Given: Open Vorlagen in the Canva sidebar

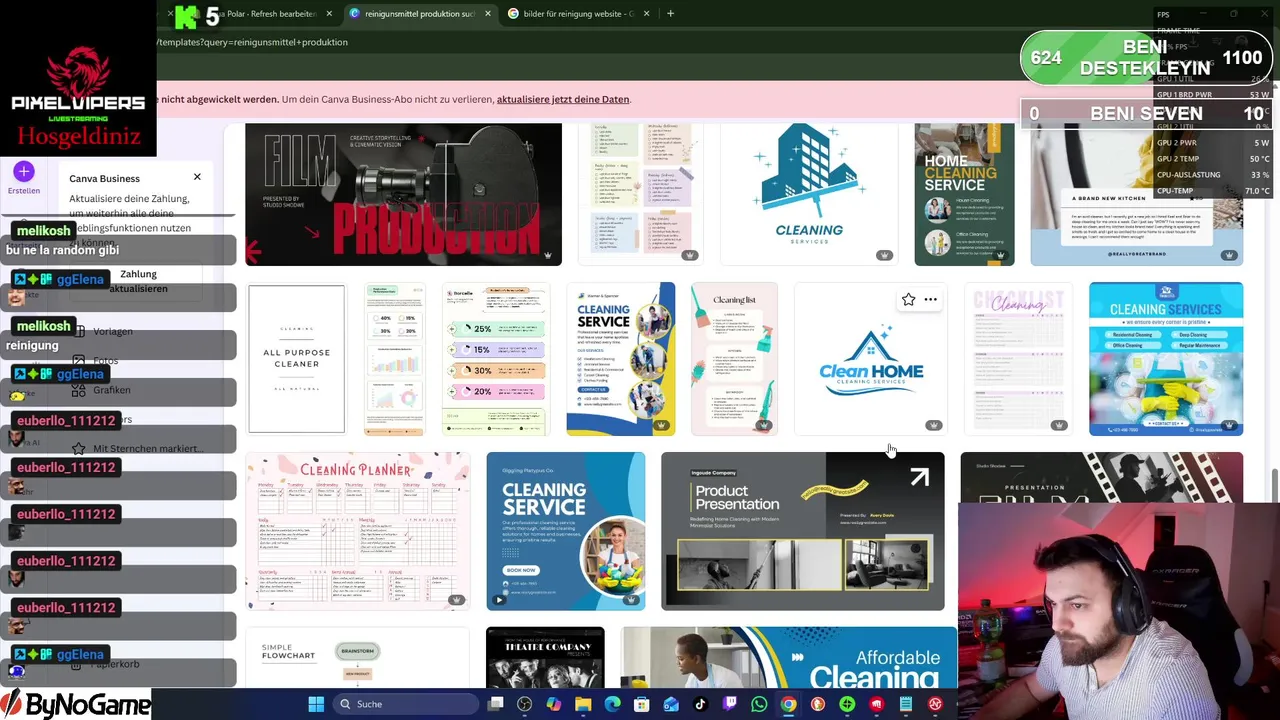Looking at the screenshot, I should 113,331.
